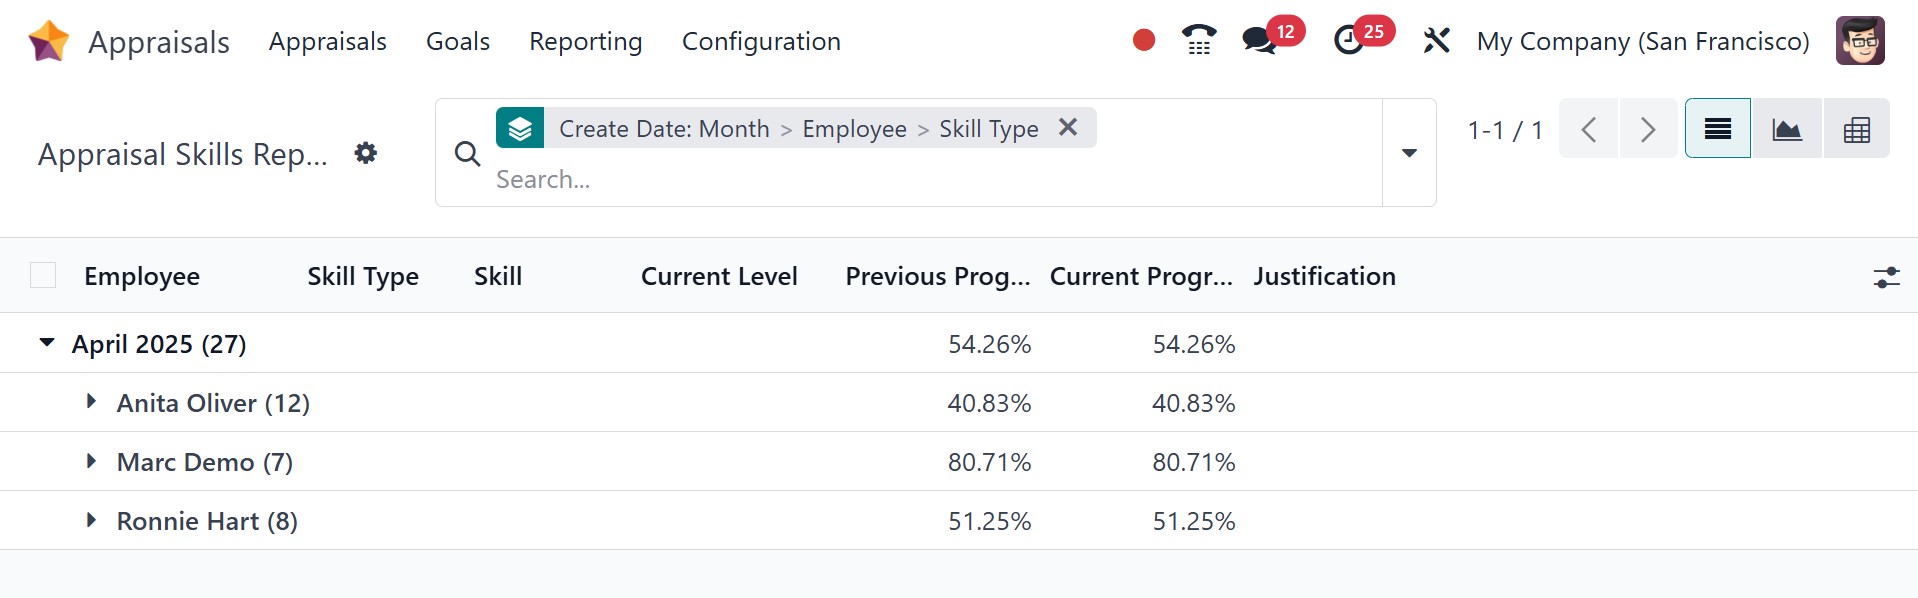Remove the group-by filter facet

(x=1068, y=128)
